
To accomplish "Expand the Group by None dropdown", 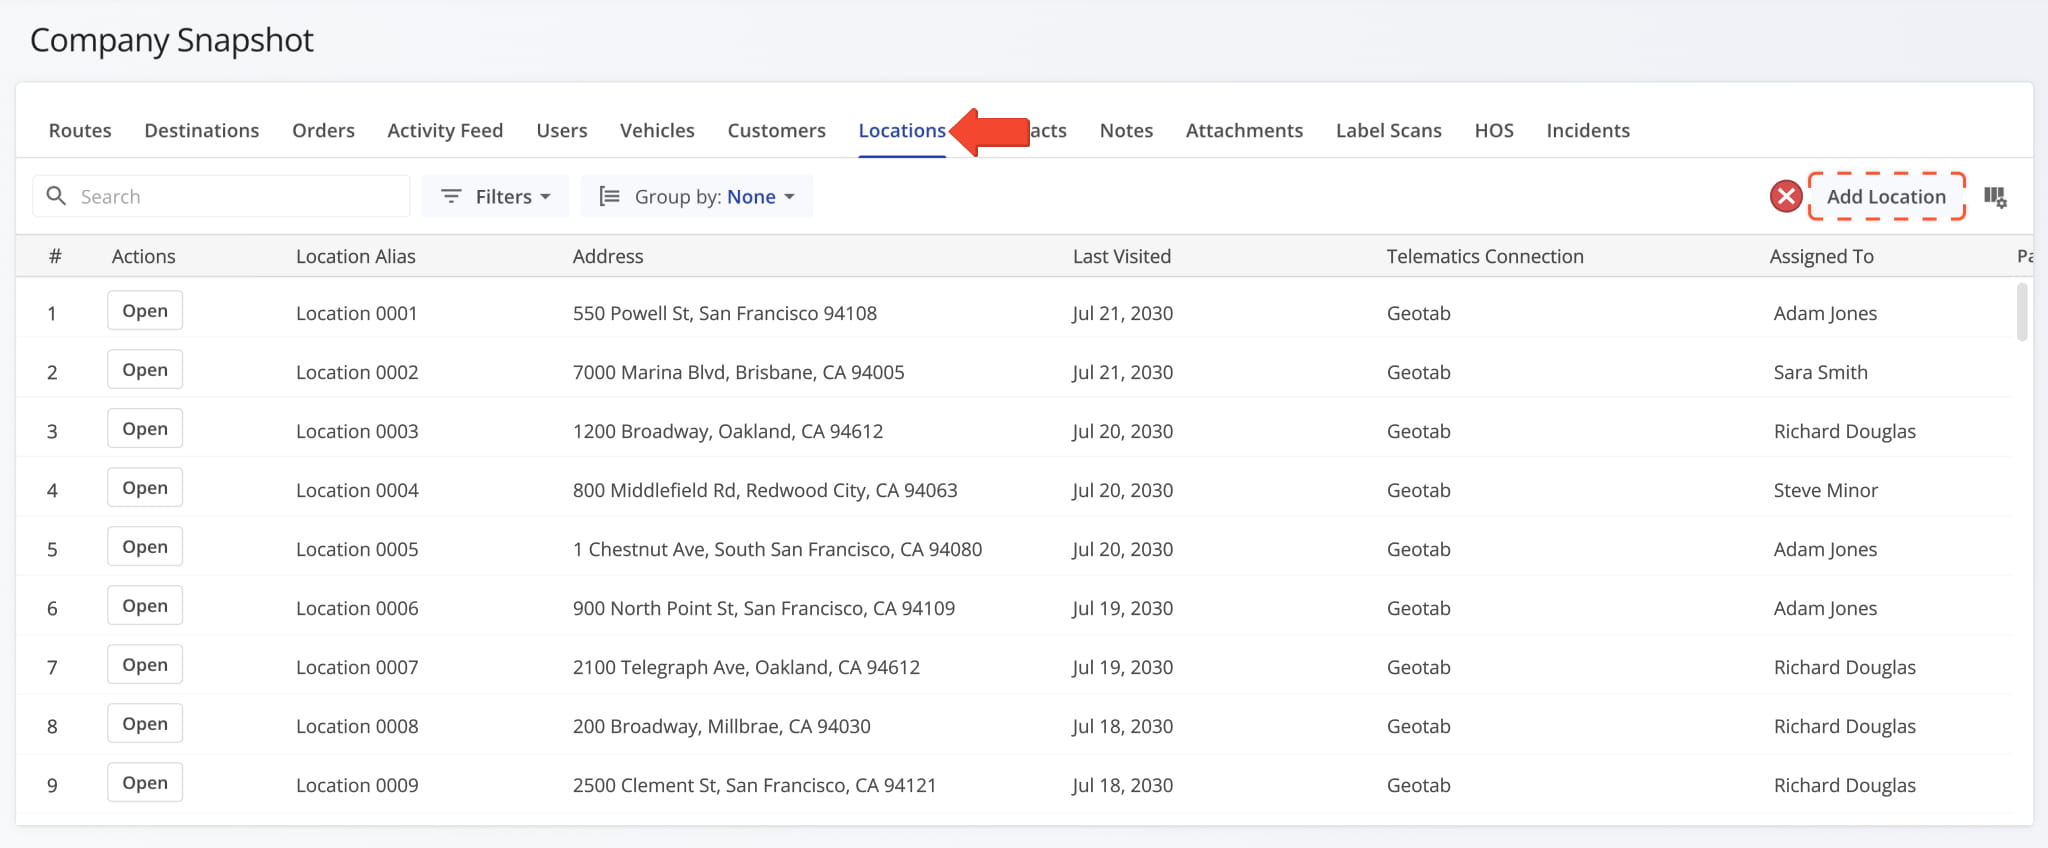I will coord(697,196).
